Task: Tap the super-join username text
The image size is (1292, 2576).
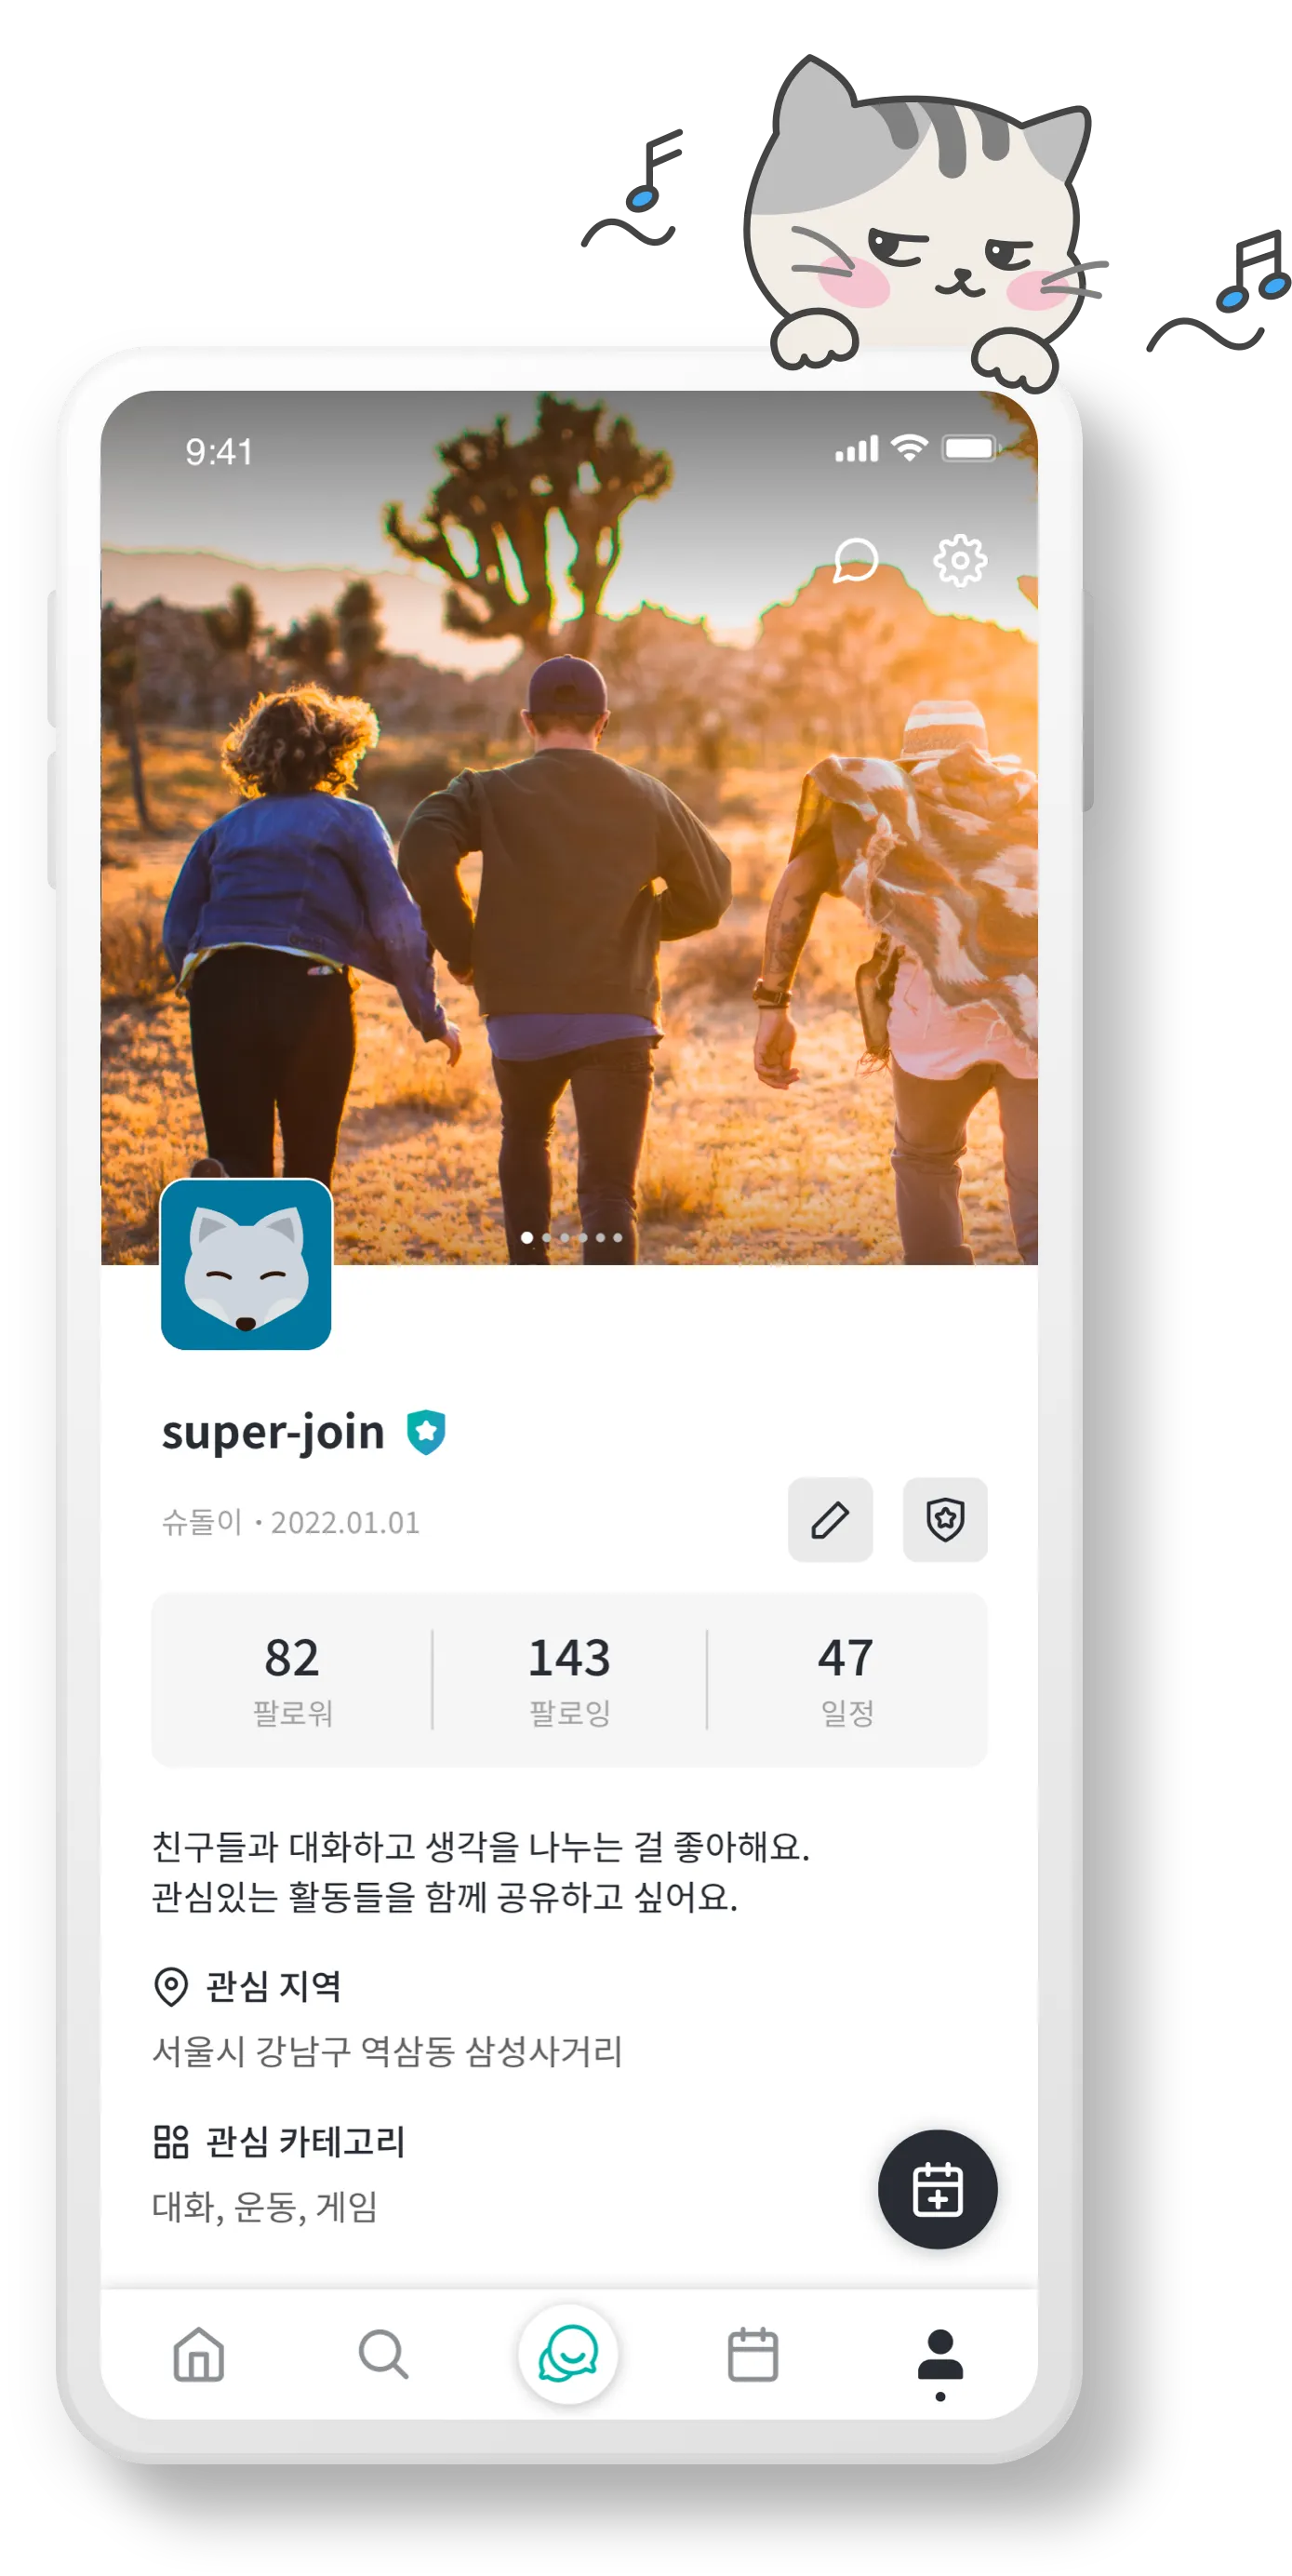Action: (273, 1432)
